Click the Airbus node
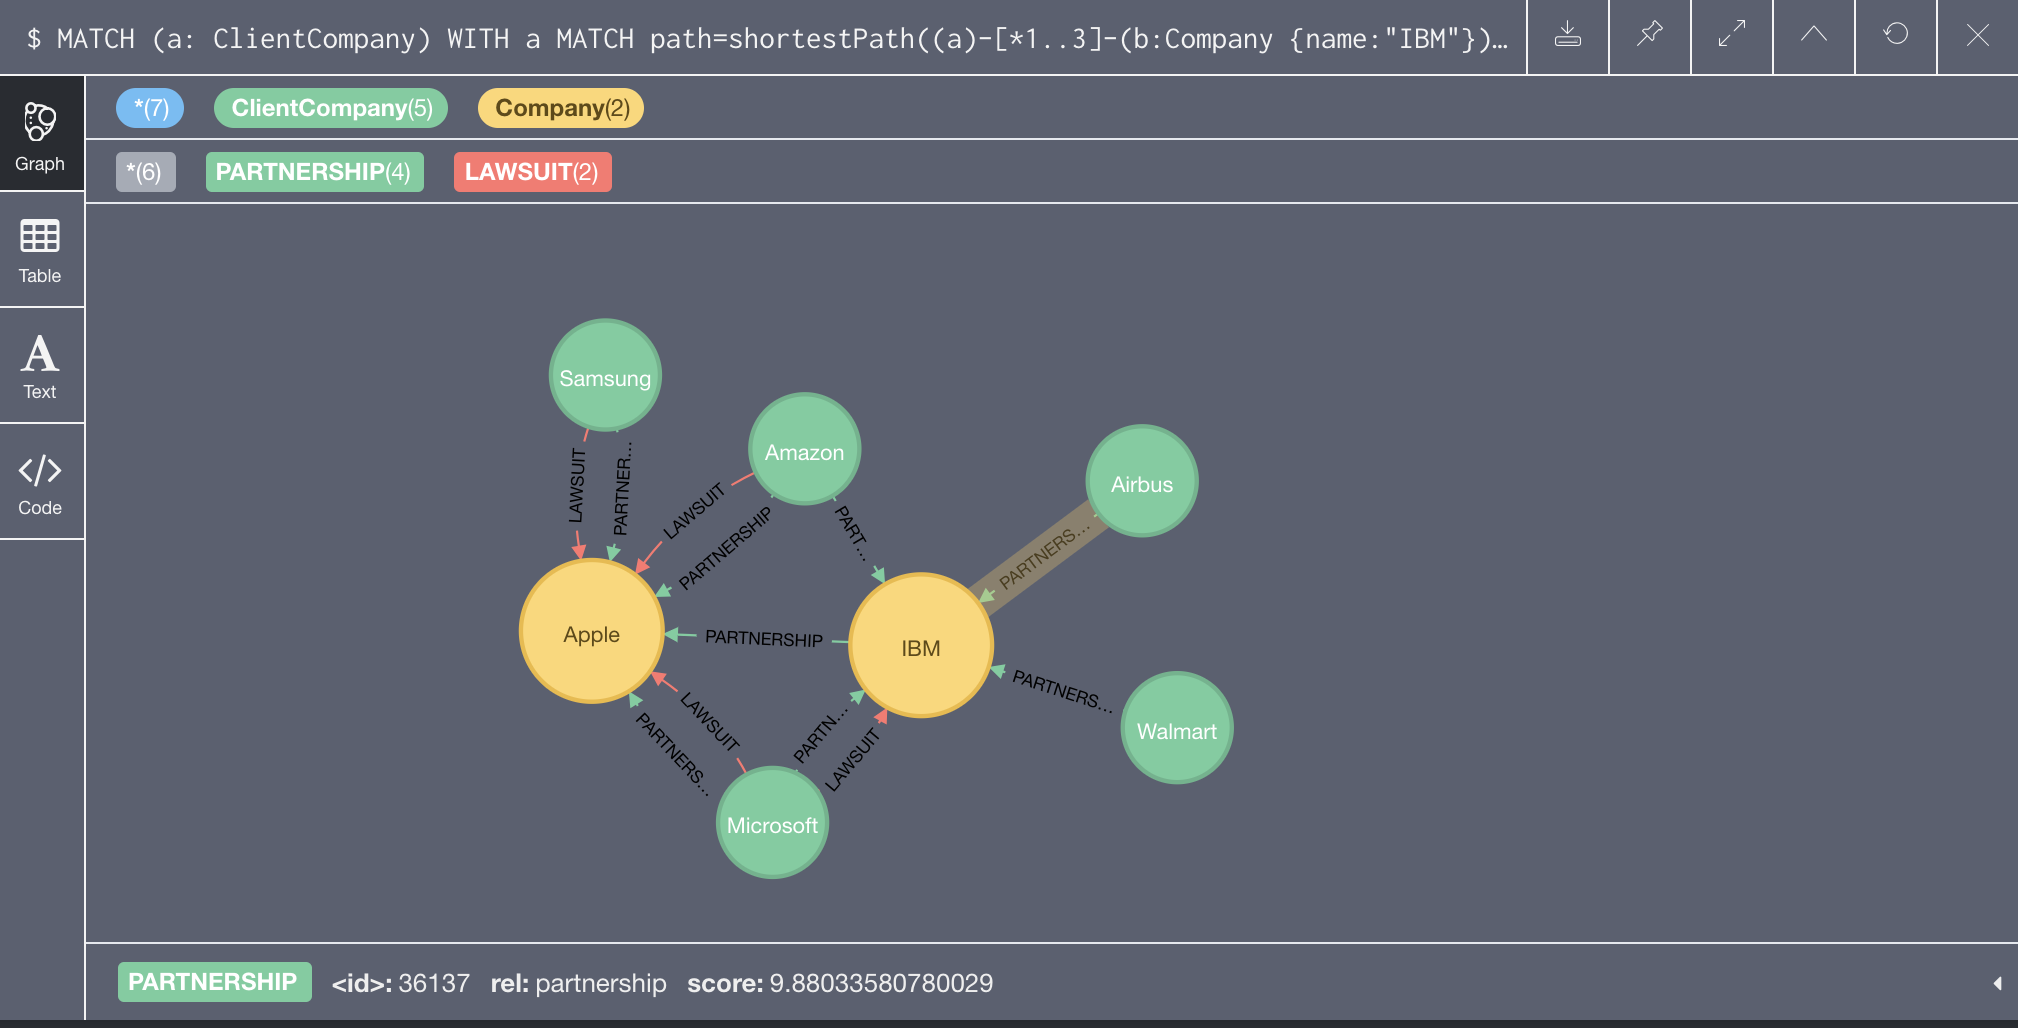 coord(1141,483)
